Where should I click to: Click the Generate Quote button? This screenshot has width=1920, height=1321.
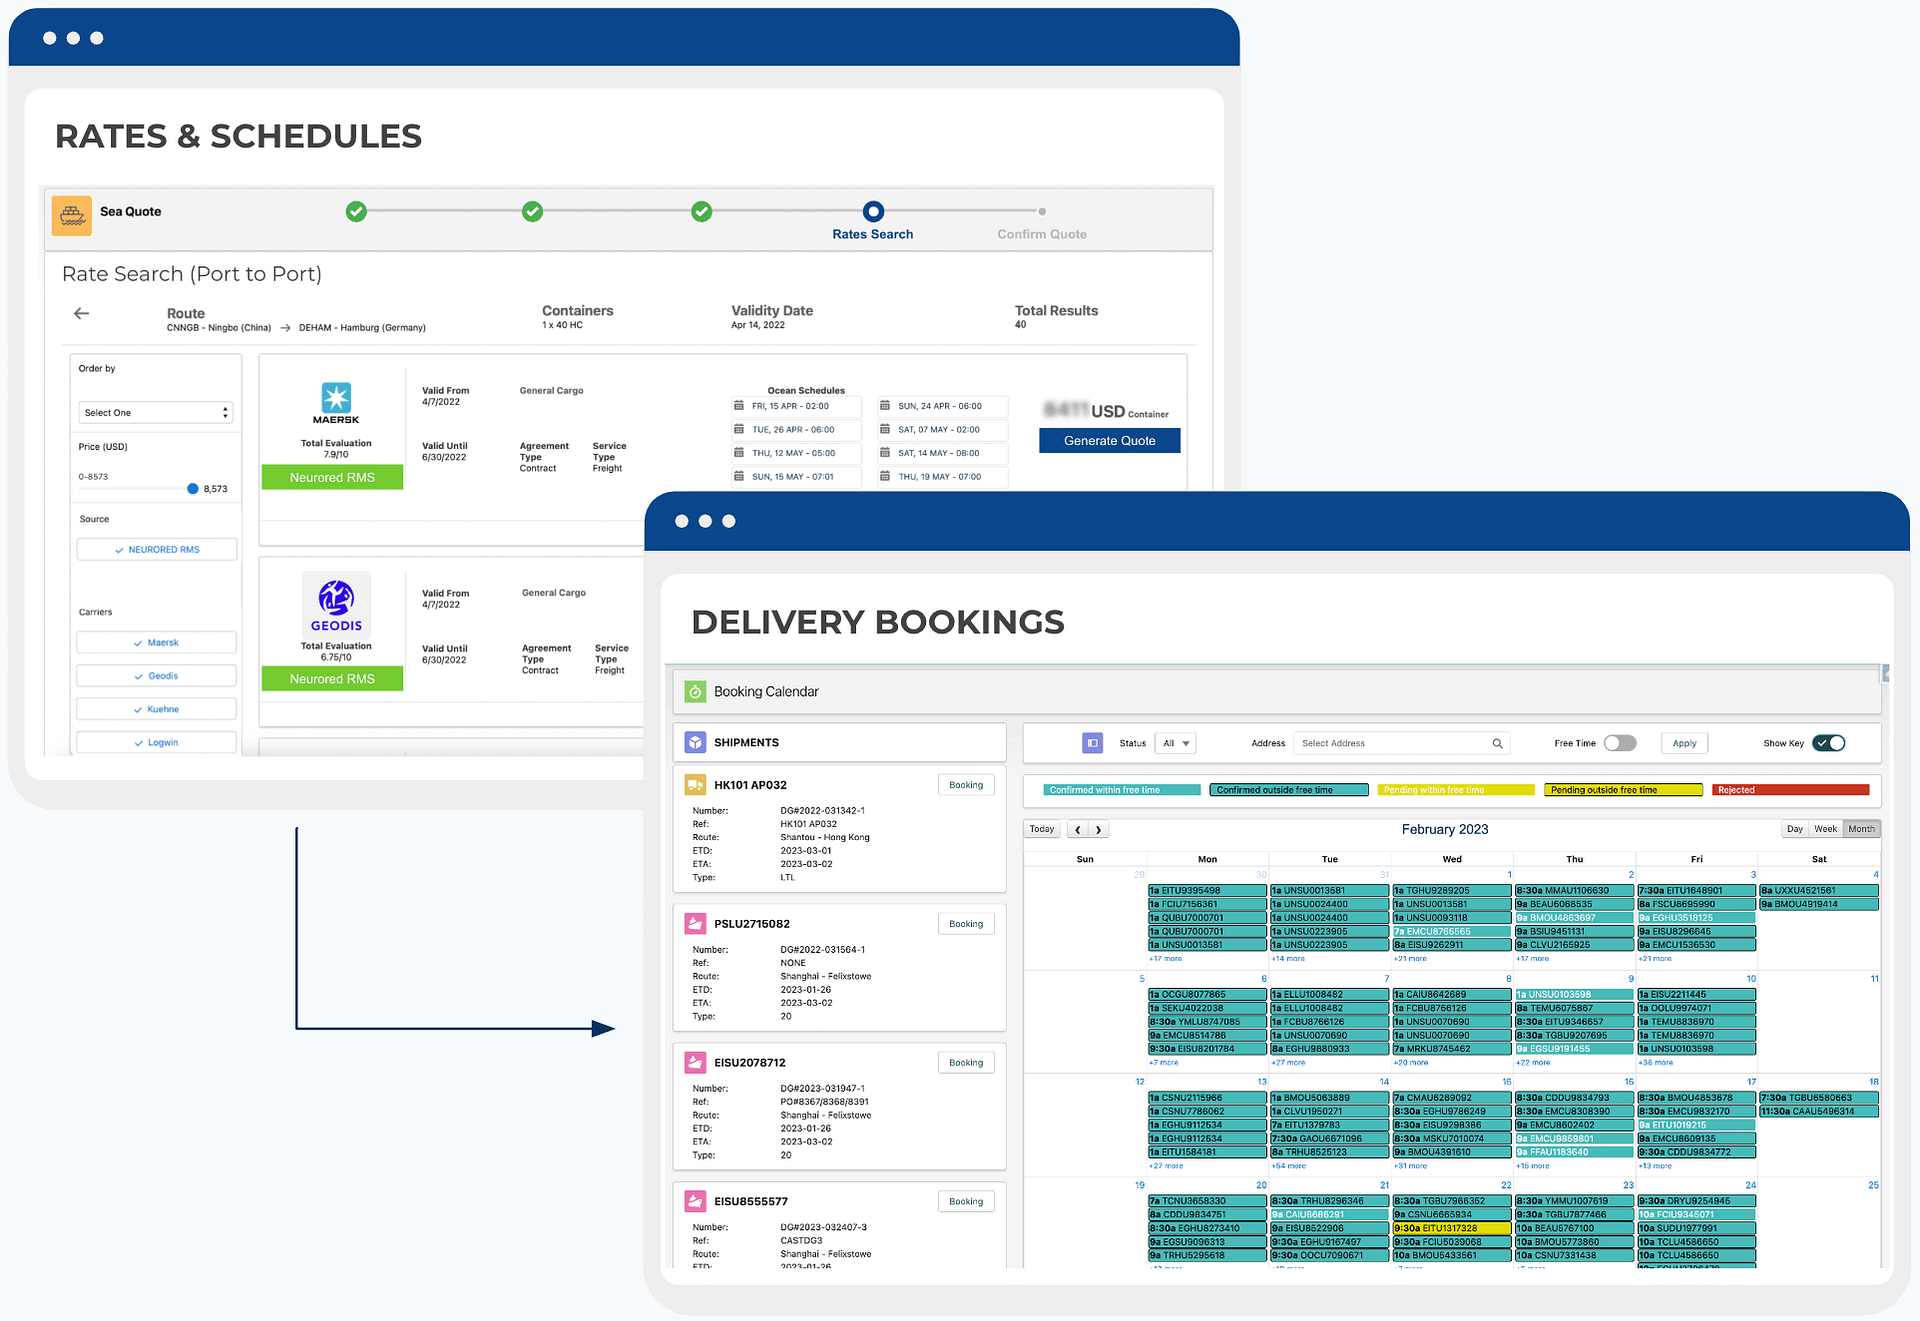click(1109, 440)
